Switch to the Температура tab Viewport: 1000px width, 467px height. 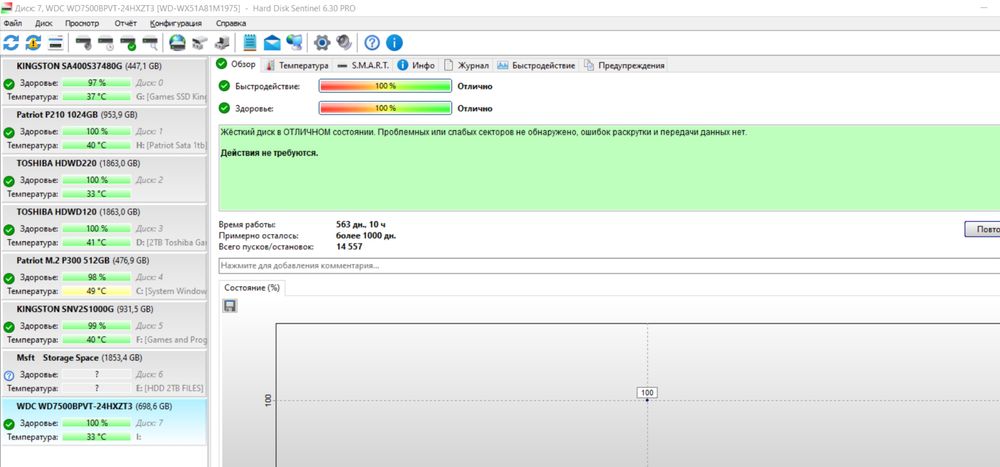[x=297, y=65]
